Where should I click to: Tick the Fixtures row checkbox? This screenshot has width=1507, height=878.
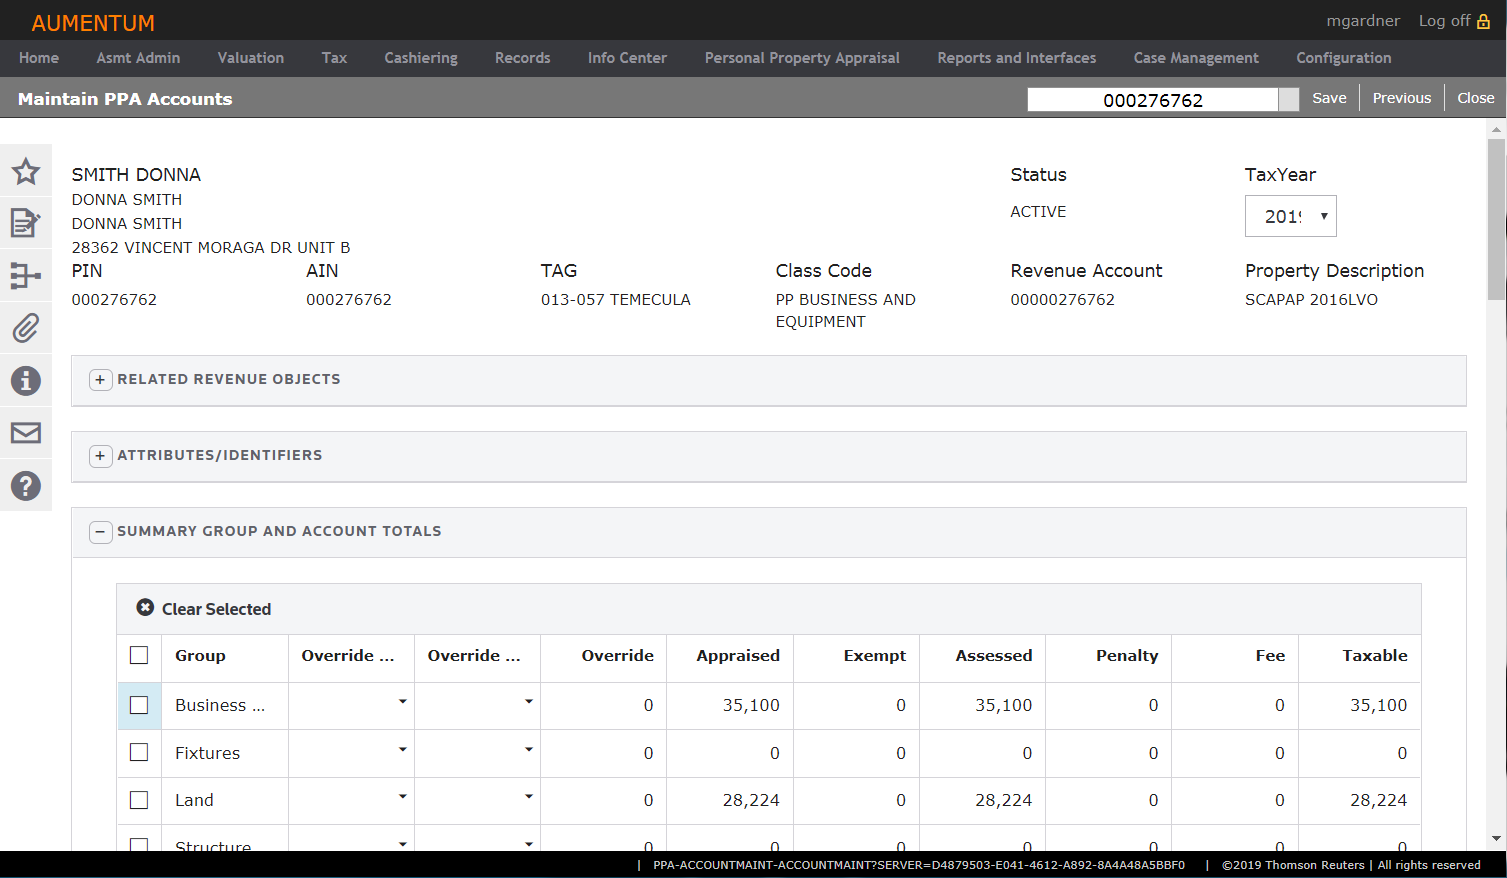coord(139,752)
